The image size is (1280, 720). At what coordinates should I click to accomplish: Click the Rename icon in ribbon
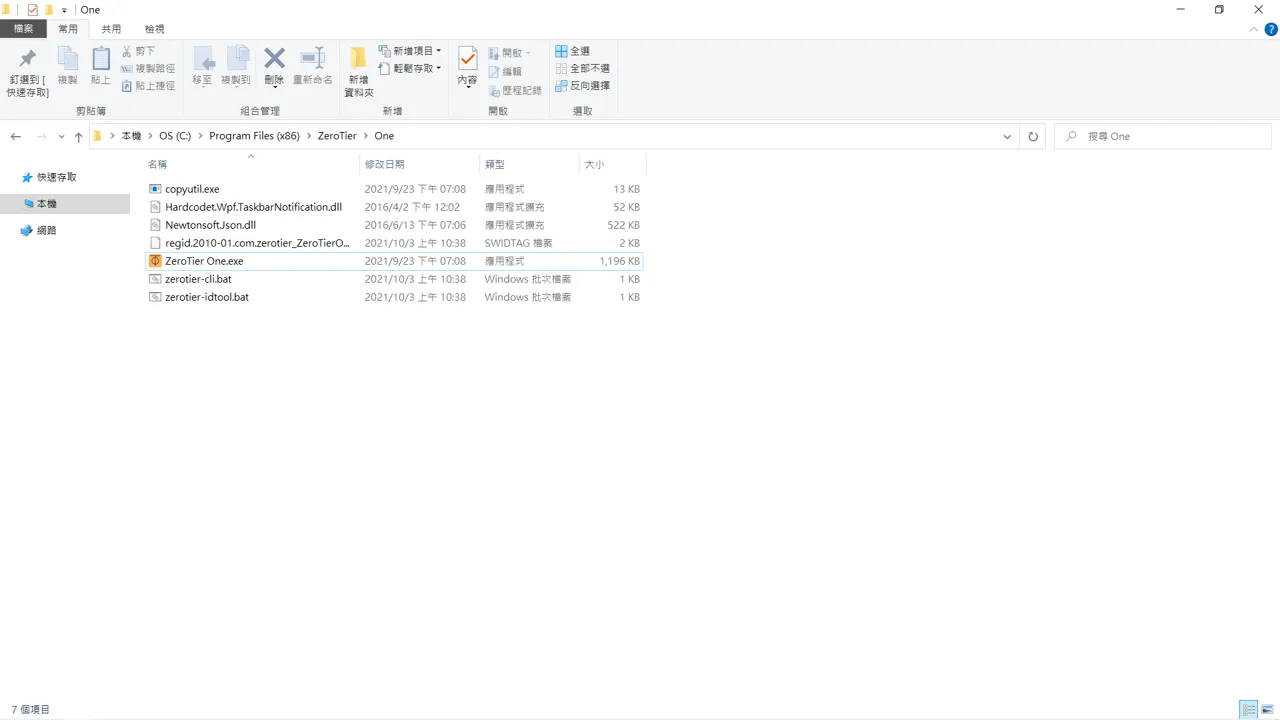[x=313, y=60]
